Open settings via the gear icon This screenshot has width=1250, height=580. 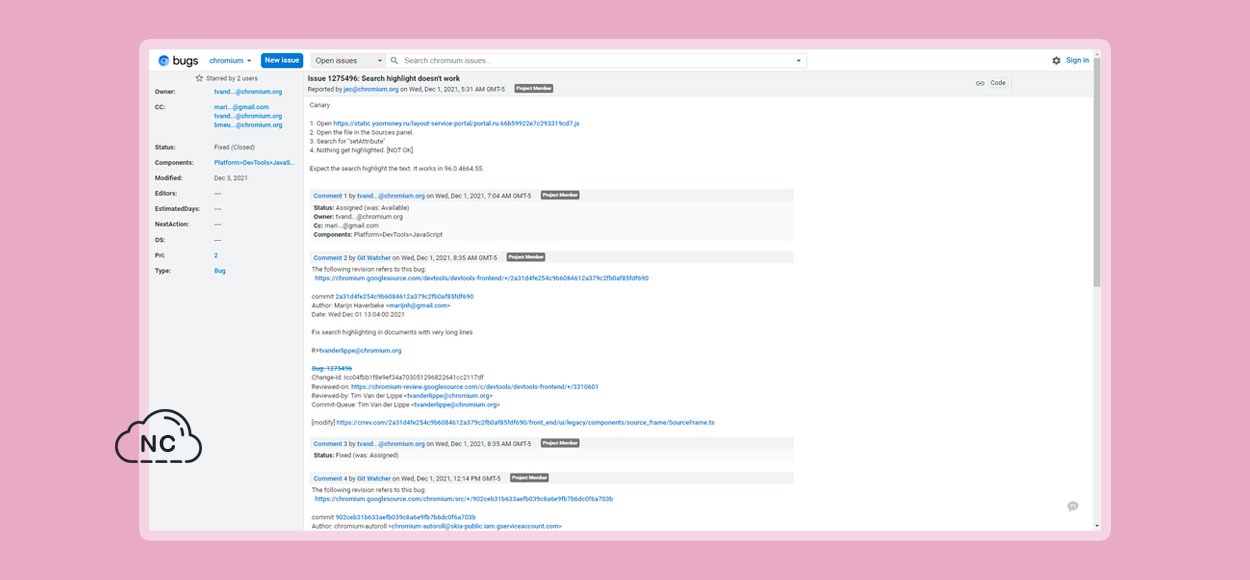click(x=1056, y=61)
